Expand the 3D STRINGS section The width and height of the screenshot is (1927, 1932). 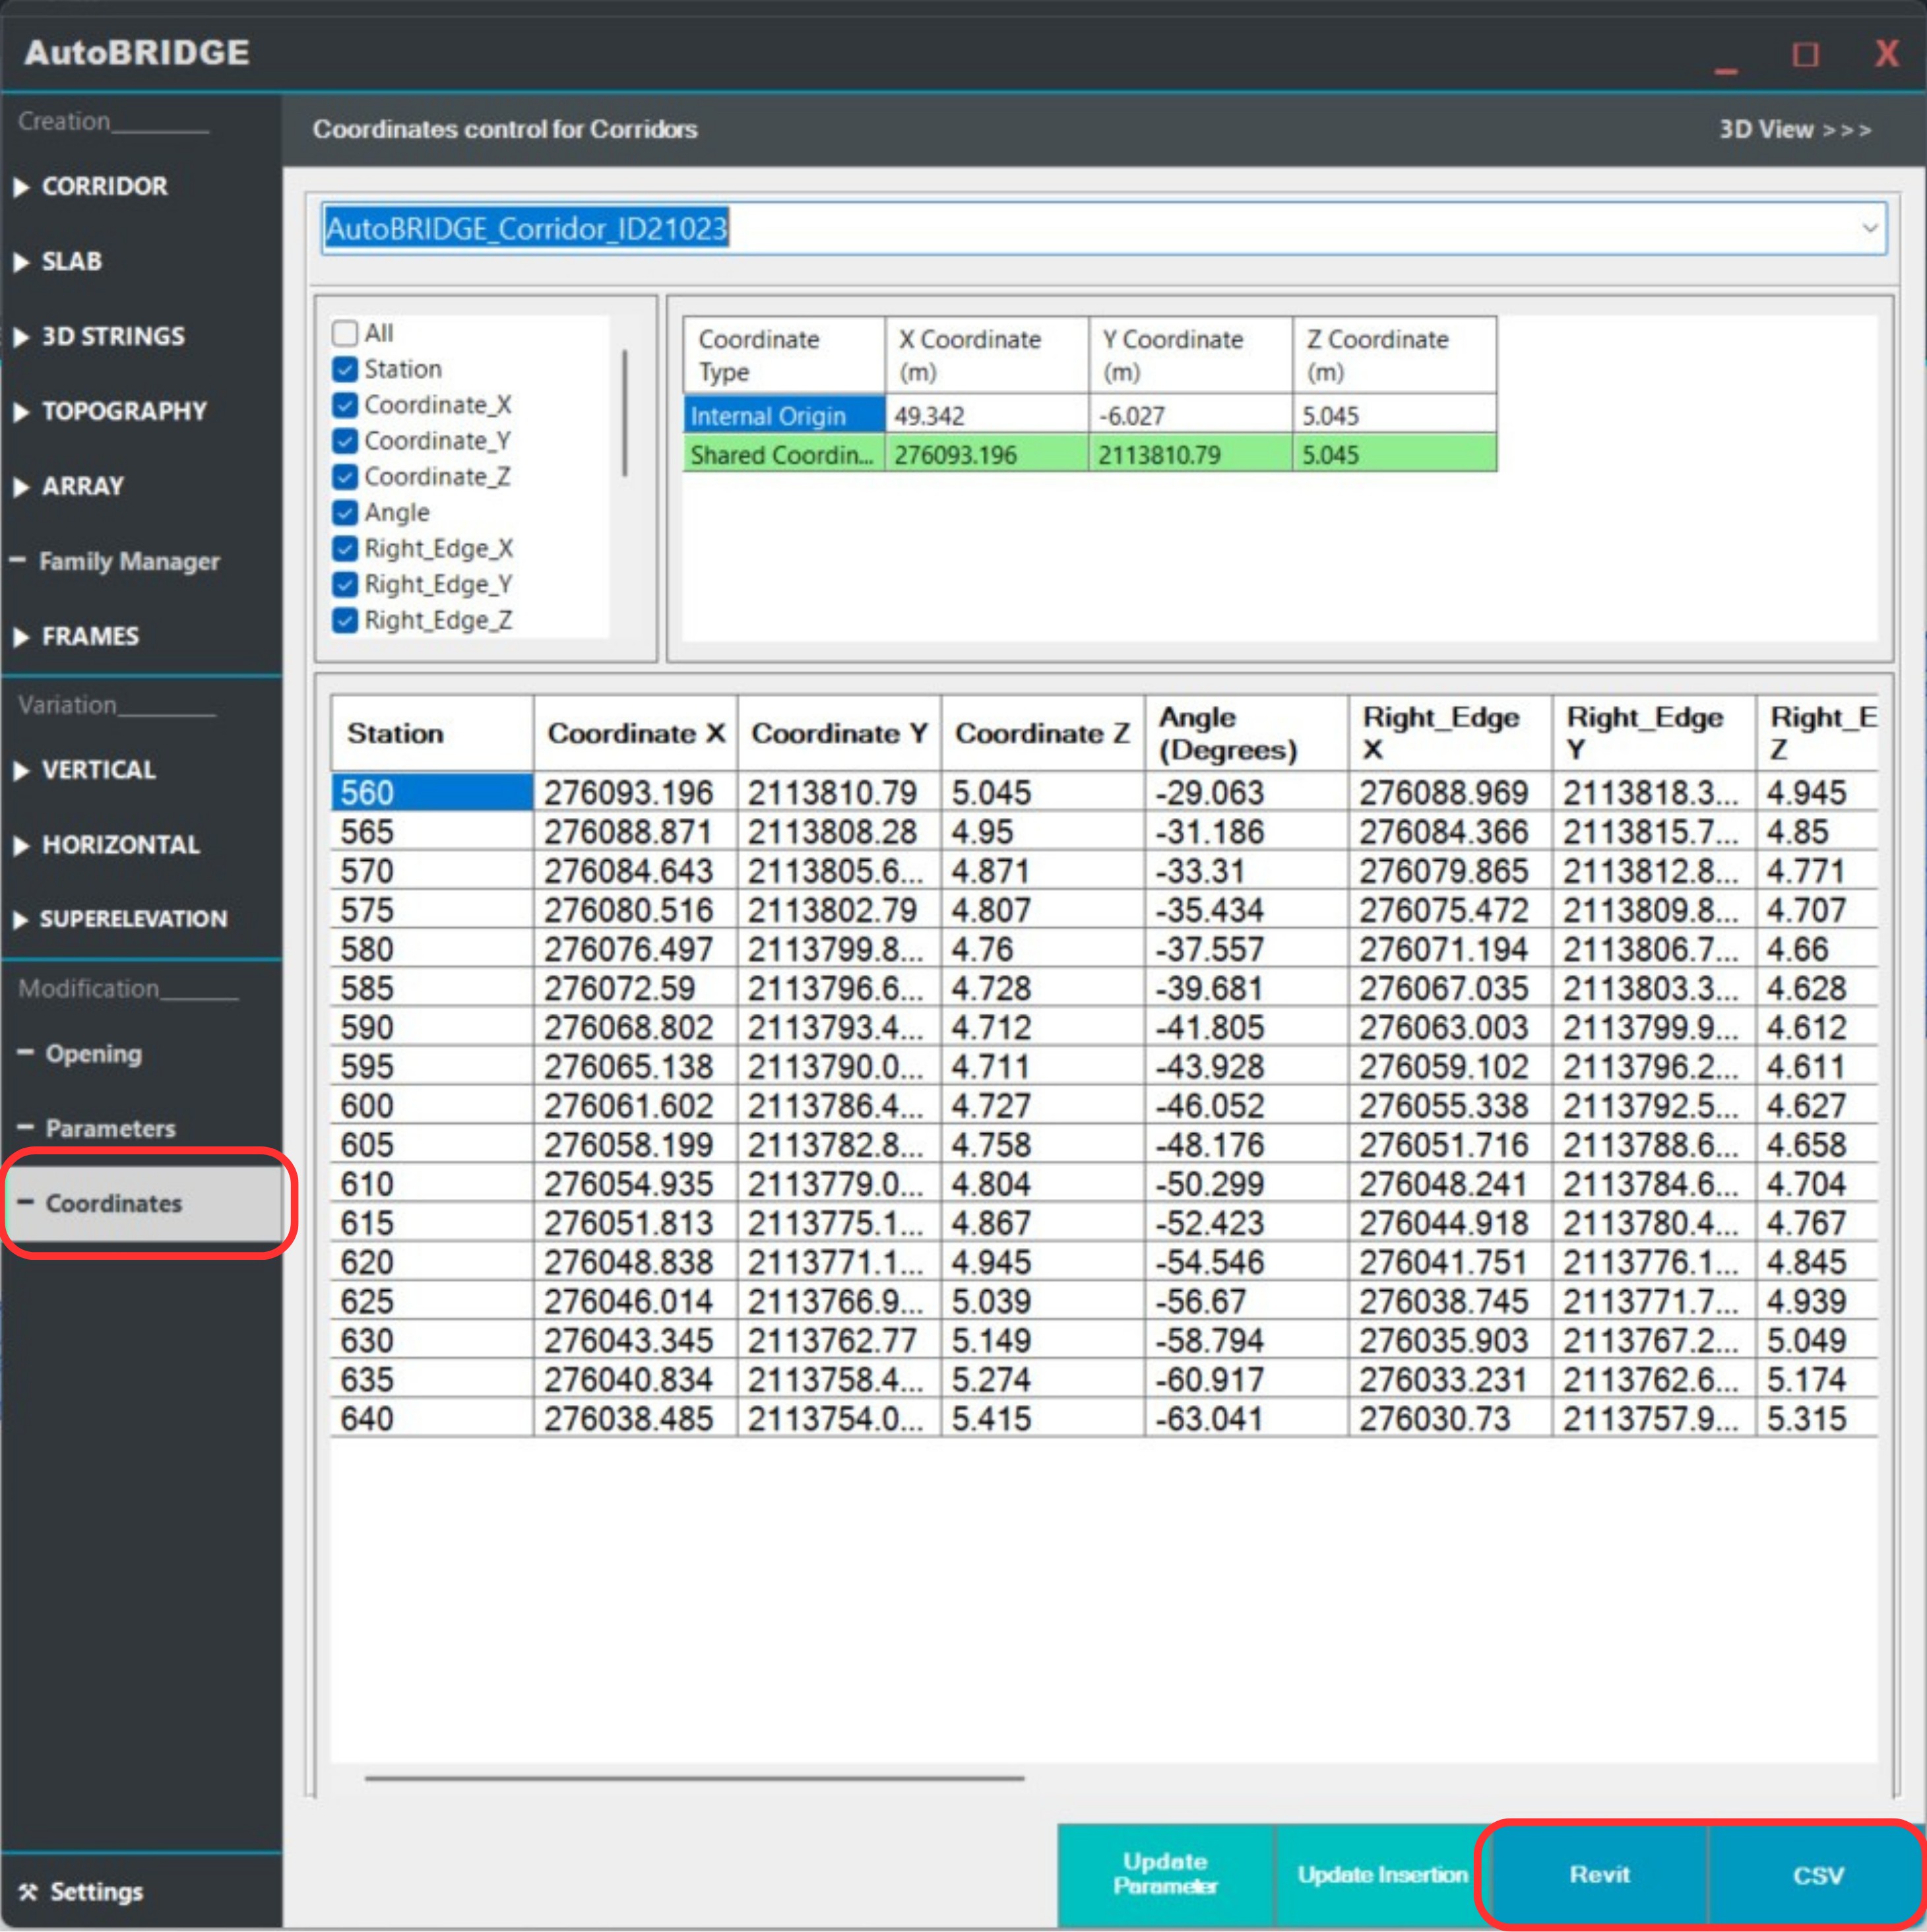coord(112,336)
